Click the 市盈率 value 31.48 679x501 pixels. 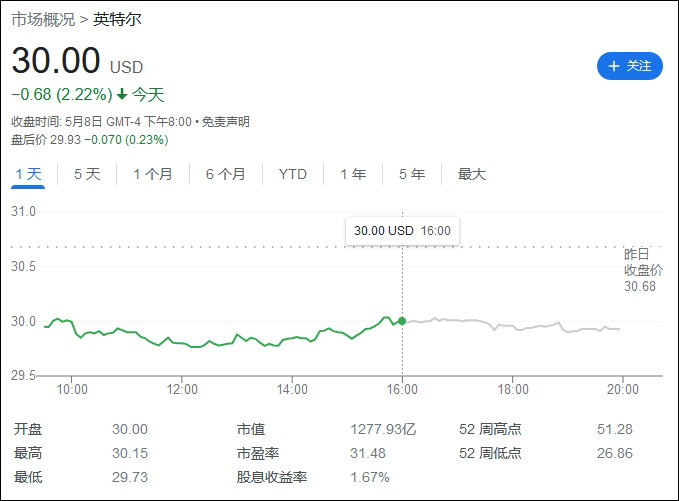tap(368, 453)
